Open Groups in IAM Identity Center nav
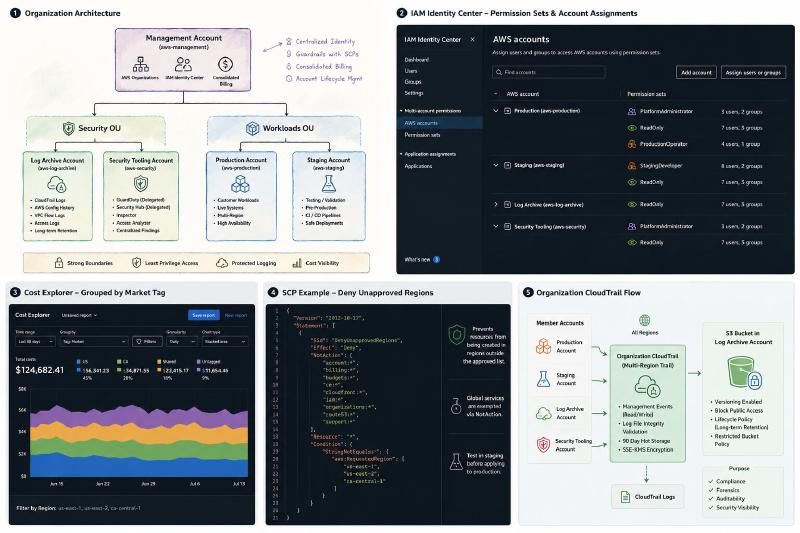This screenshot has width=800, height=533. coord(413,82)
